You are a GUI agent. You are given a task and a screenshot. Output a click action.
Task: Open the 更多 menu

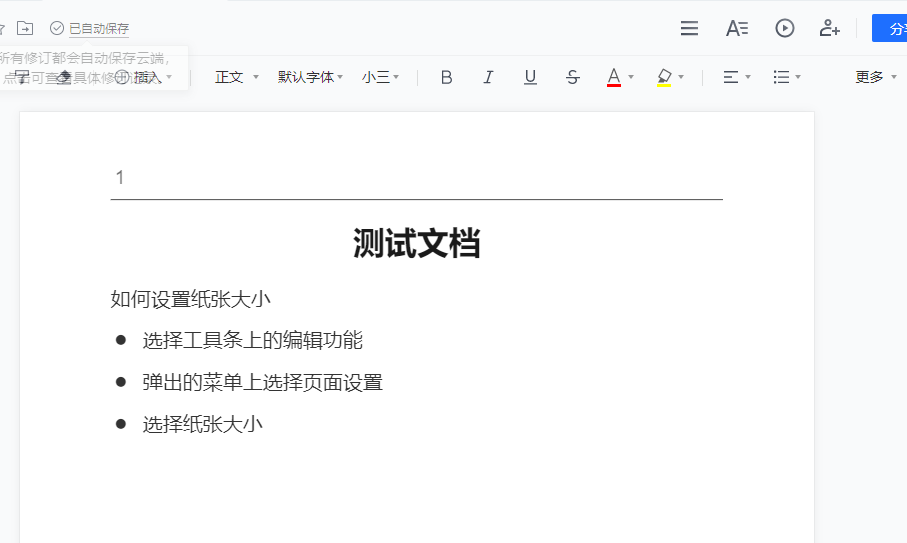875,77
